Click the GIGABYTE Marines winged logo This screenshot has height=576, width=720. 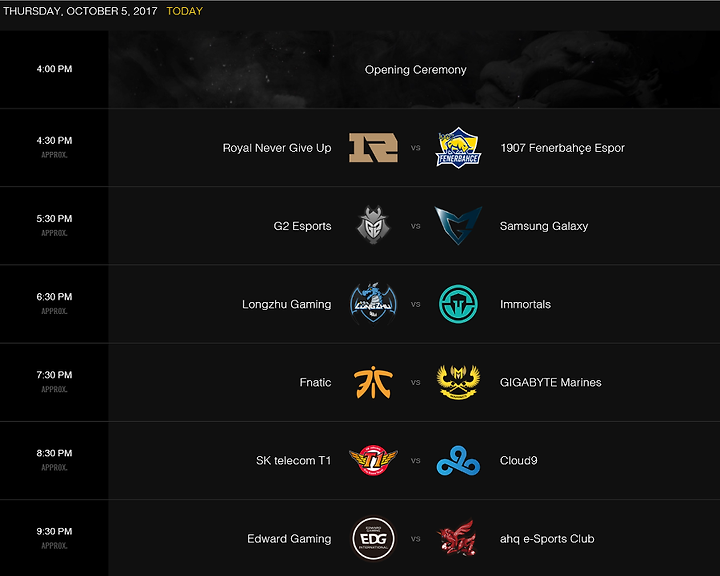pyautogui.click(x=458, y=382)
